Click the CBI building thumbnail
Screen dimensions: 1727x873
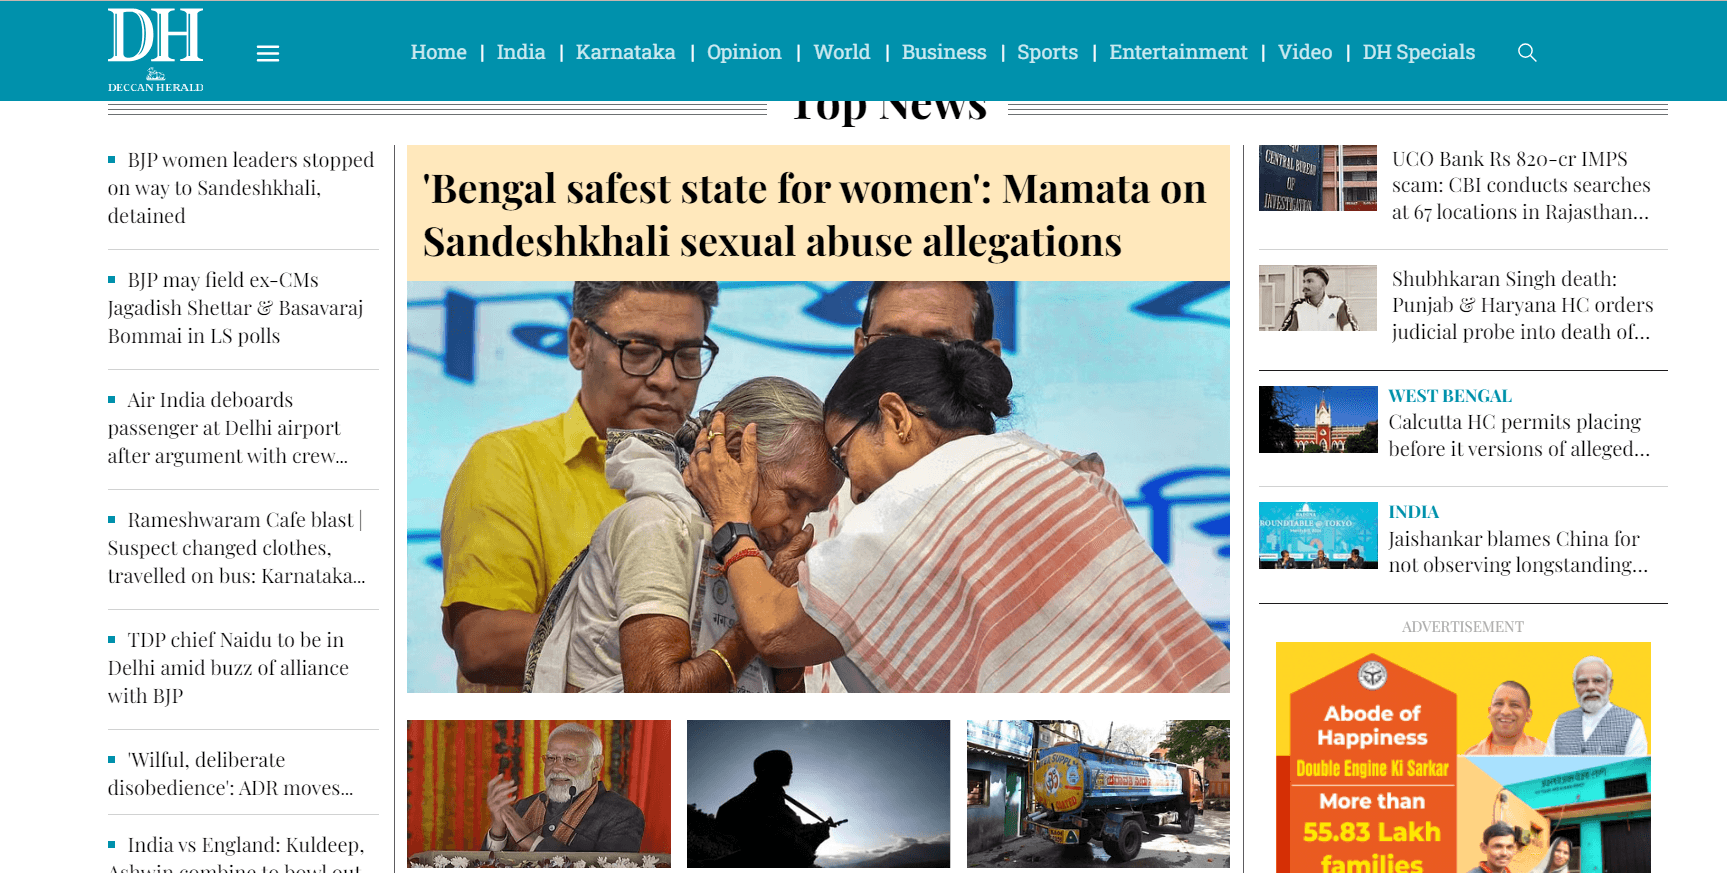click(x=1318, y=178)
